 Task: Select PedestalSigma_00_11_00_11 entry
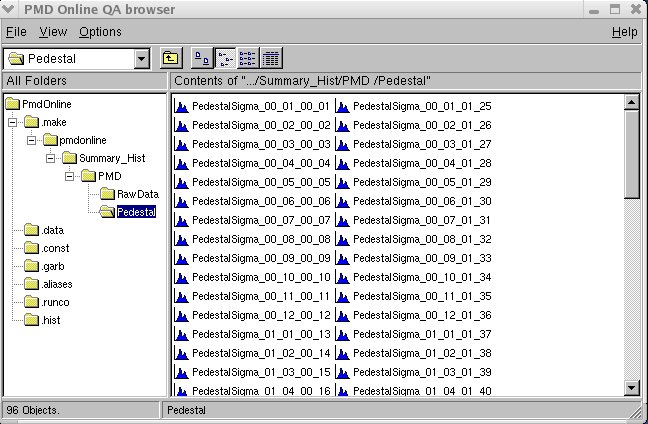253,296
